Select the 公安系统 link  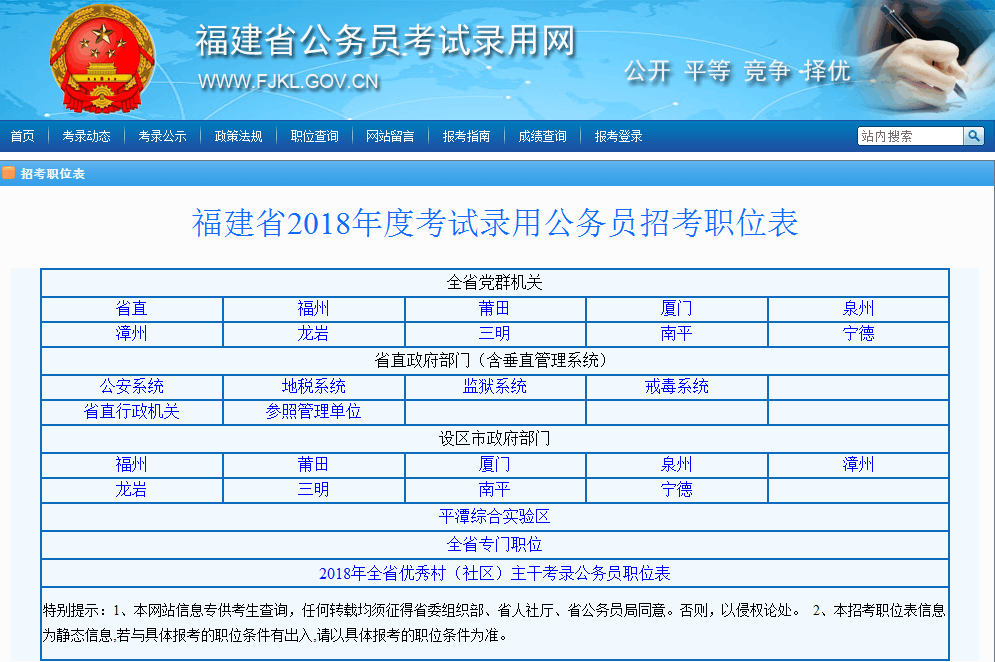[x=131, y=386]
